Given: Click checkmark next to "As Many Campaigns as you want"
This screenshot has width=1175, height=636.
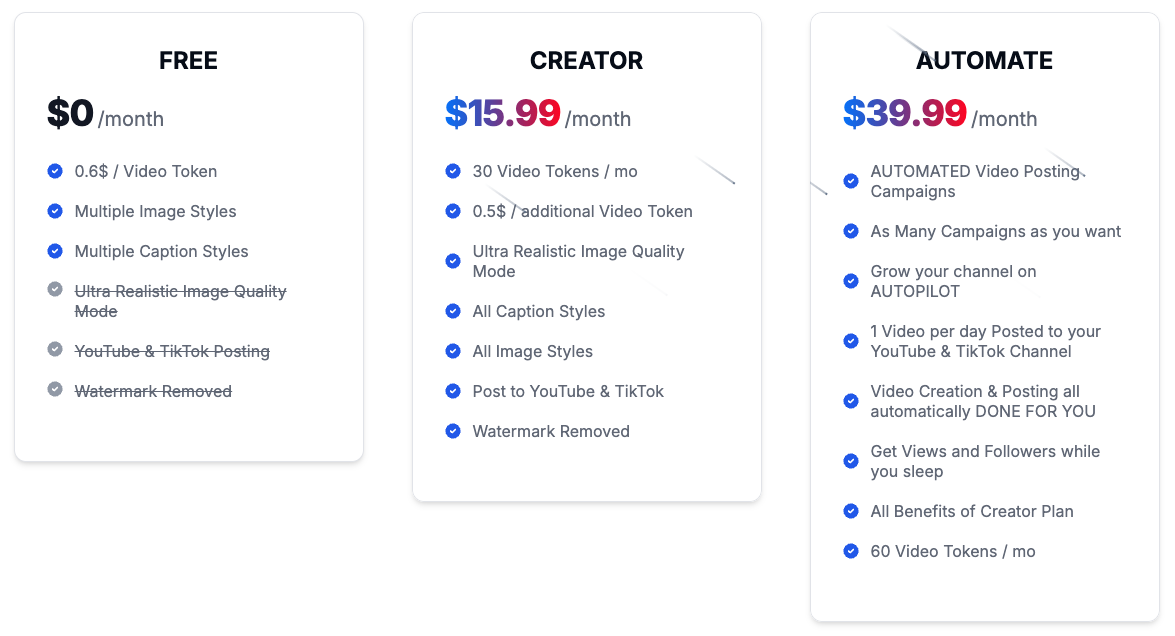Looking at the screenshot, I should click(x=851, y=231).
